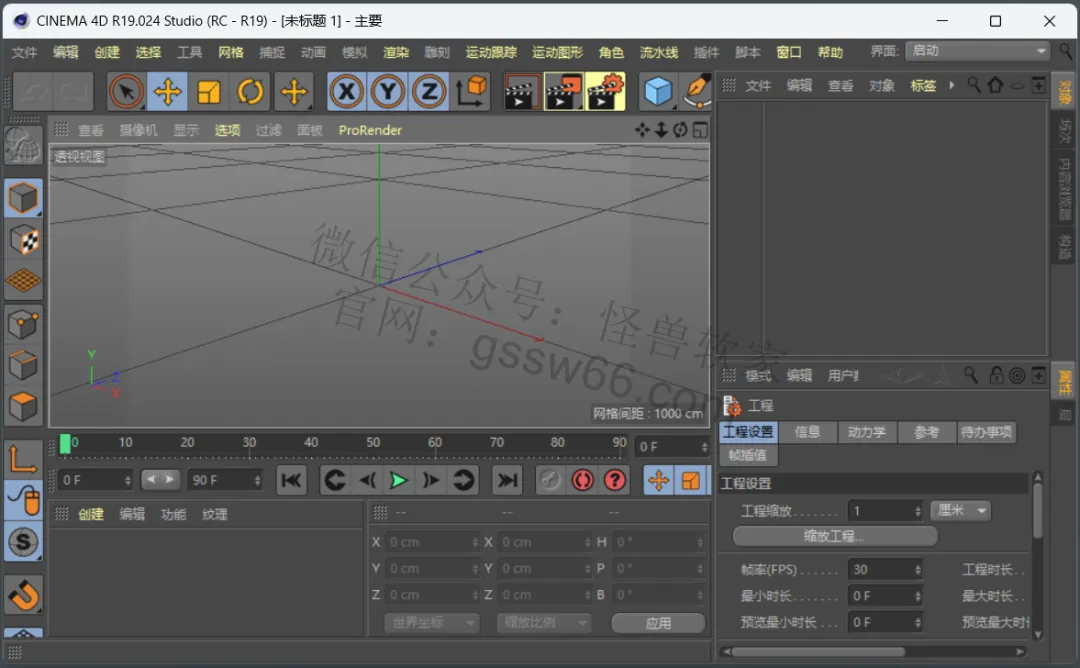Viewport: 1080px width, 668px height.
Task: Expand the 世界坐标 coordinate dropdown
Action: [431, 623]
